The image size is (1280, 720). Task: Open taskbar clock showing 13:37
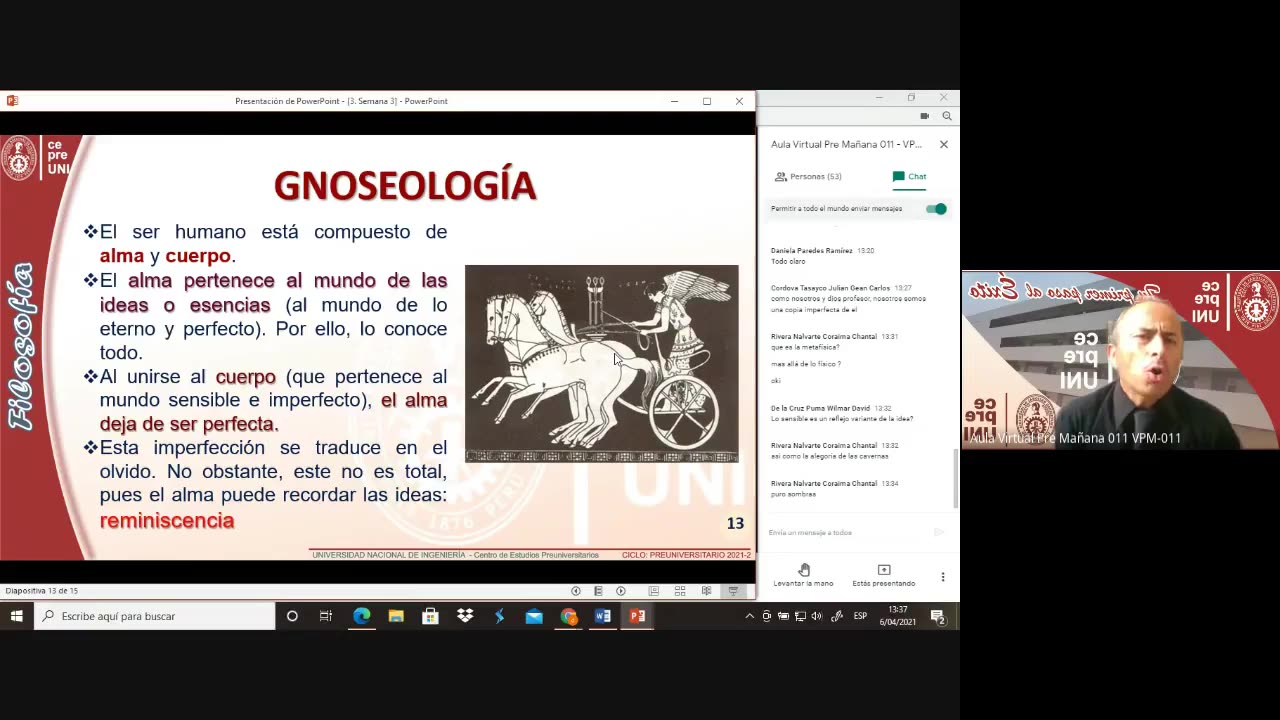coord(898,616)
